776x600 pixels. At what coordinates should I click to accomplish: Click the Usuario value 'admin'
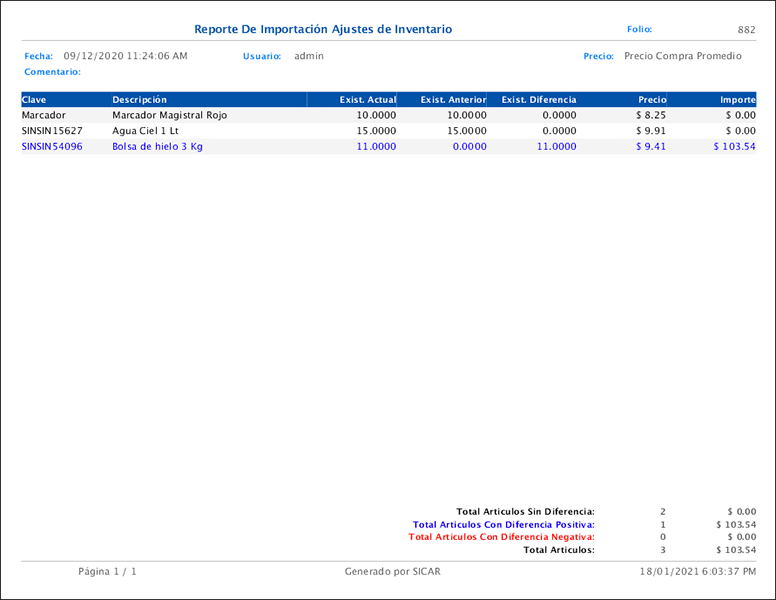point(309,57)
